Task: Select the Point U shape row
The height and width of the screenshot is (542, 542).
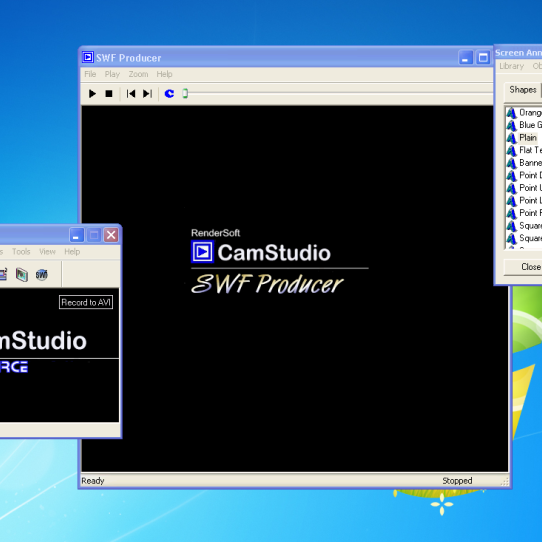Action: click(x=524, y=188)
